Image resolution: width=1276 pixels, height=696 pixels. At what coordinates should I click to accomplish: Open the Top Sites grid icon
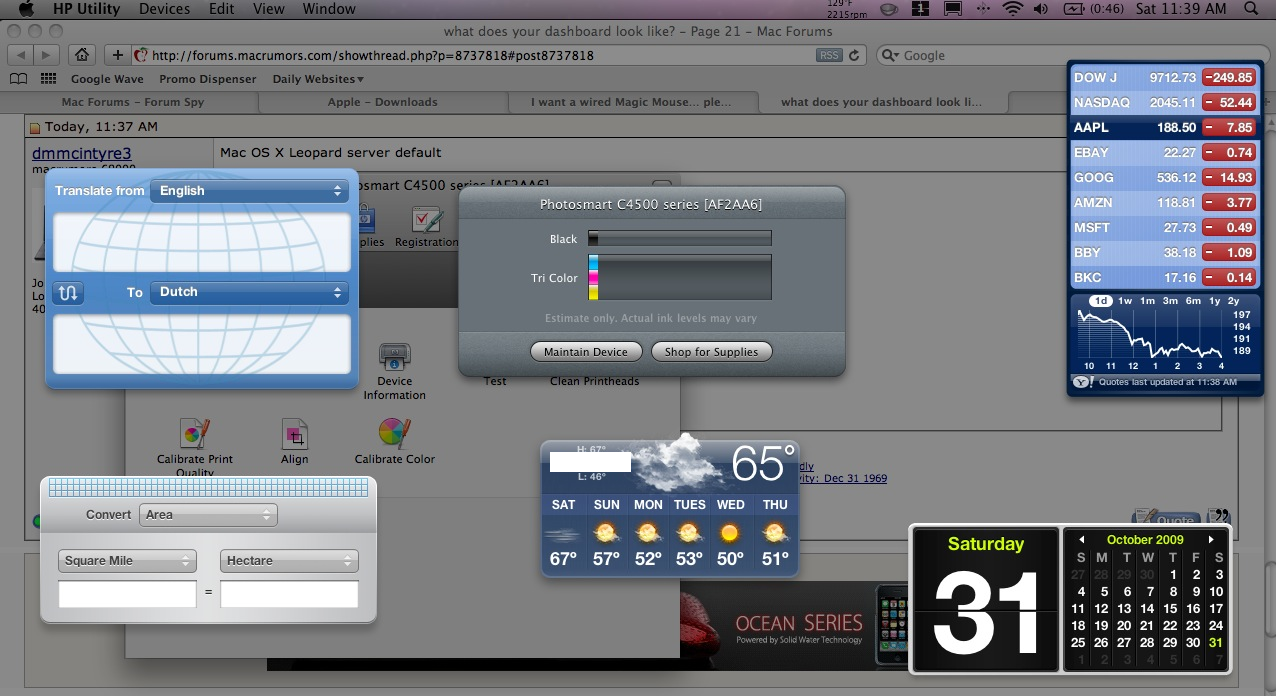tap(48, 79)
